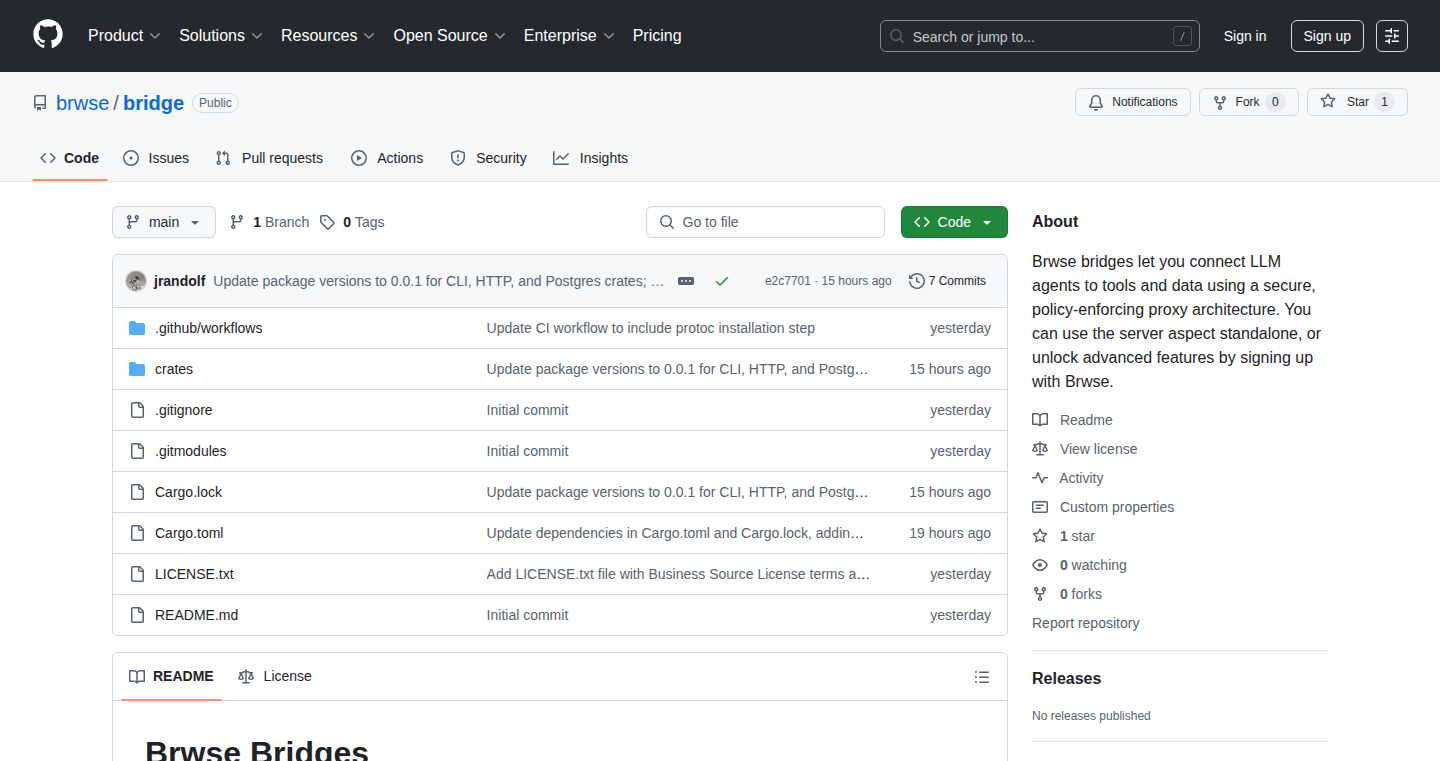This screenshot has height=761, width=1440.
Task: Open Custom properties link
Action: 1103,507
